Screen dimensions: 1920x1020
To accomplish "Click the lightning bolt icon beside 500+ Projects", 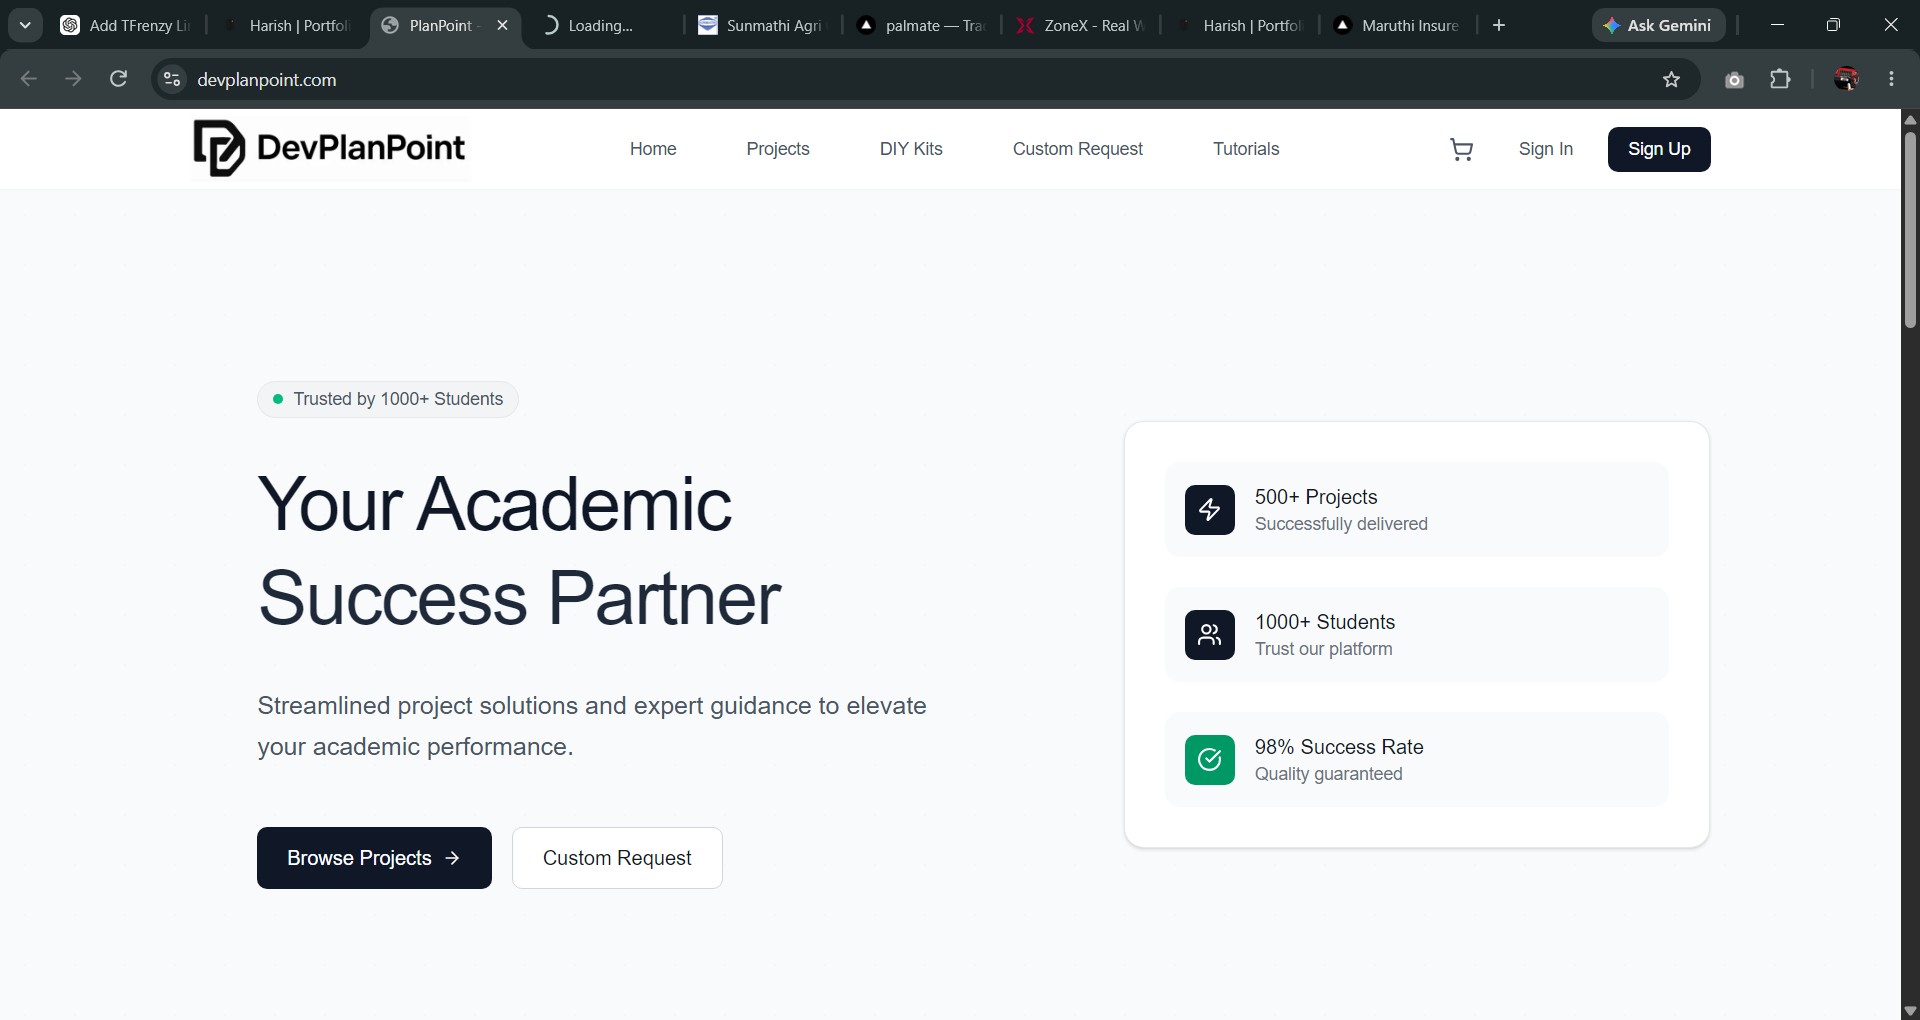I will pyautogui.click(x=1210, y=510).
